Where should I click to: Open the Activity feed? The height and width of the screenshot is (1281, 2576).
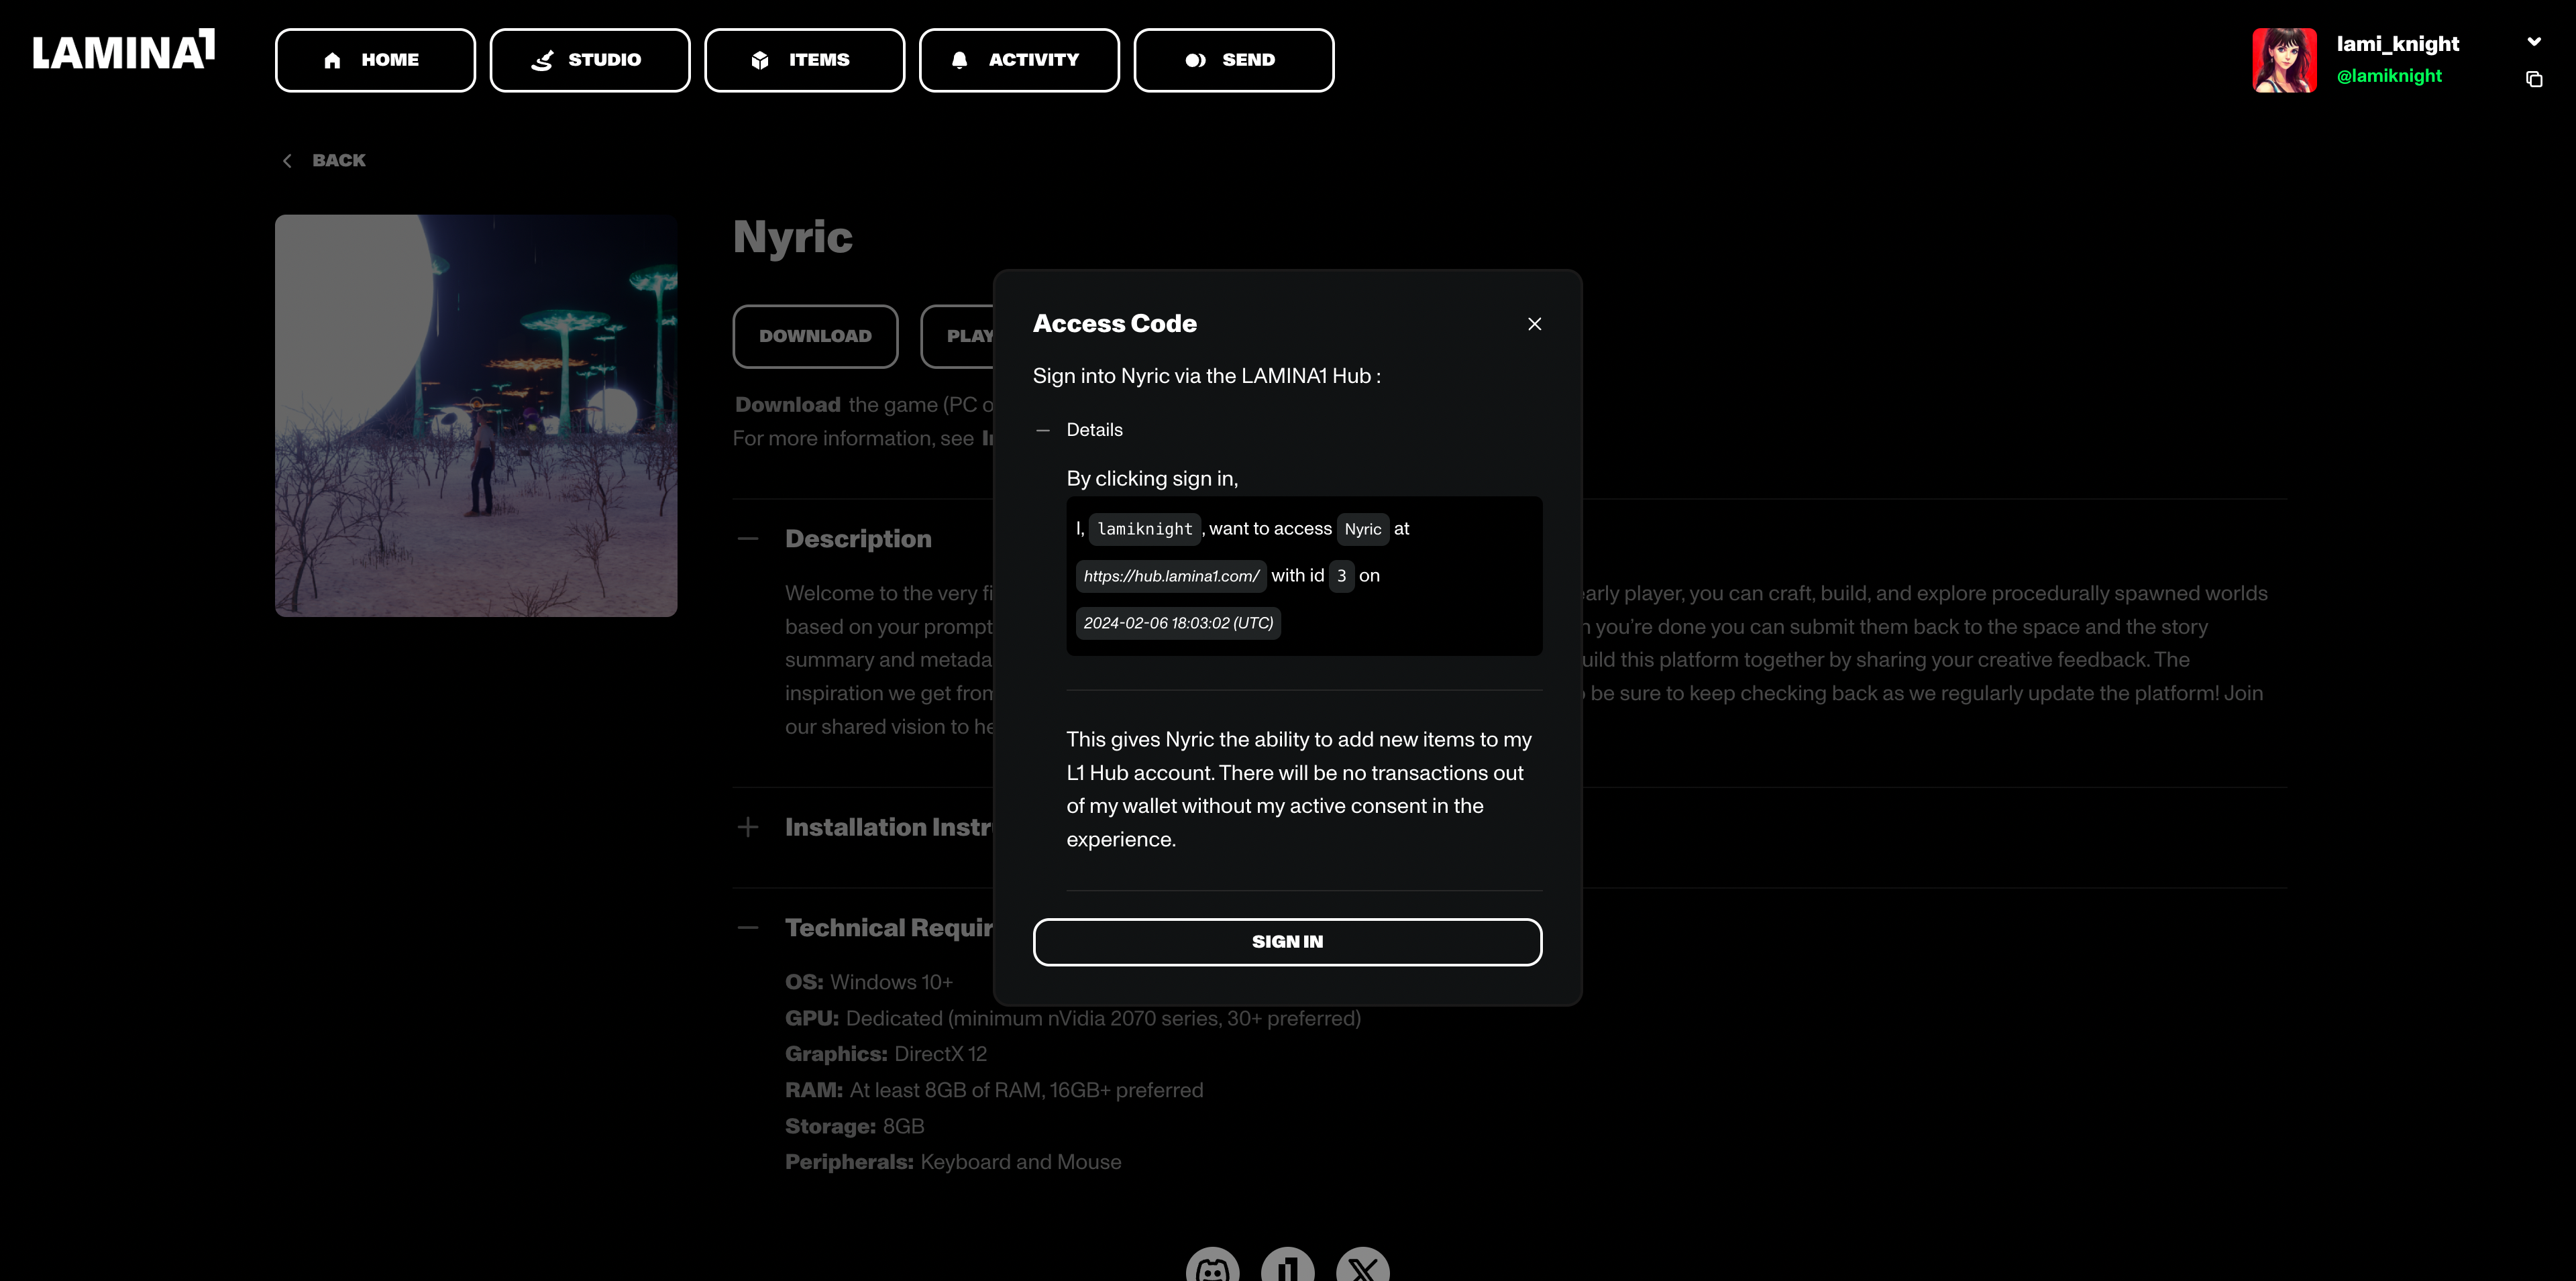(x=1019, y=60)
